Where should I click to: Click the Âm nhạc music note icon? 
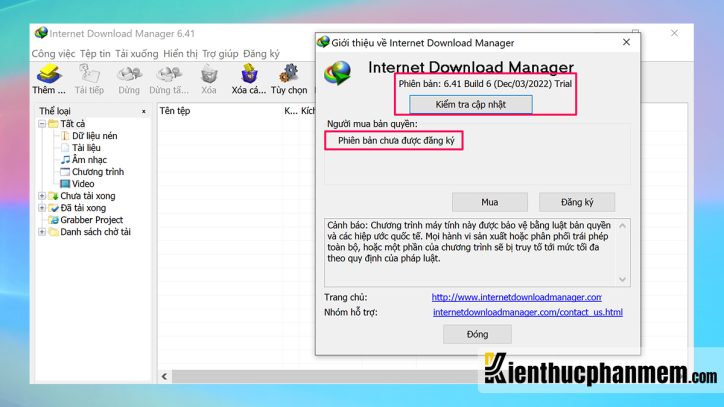tap(65, 160)
